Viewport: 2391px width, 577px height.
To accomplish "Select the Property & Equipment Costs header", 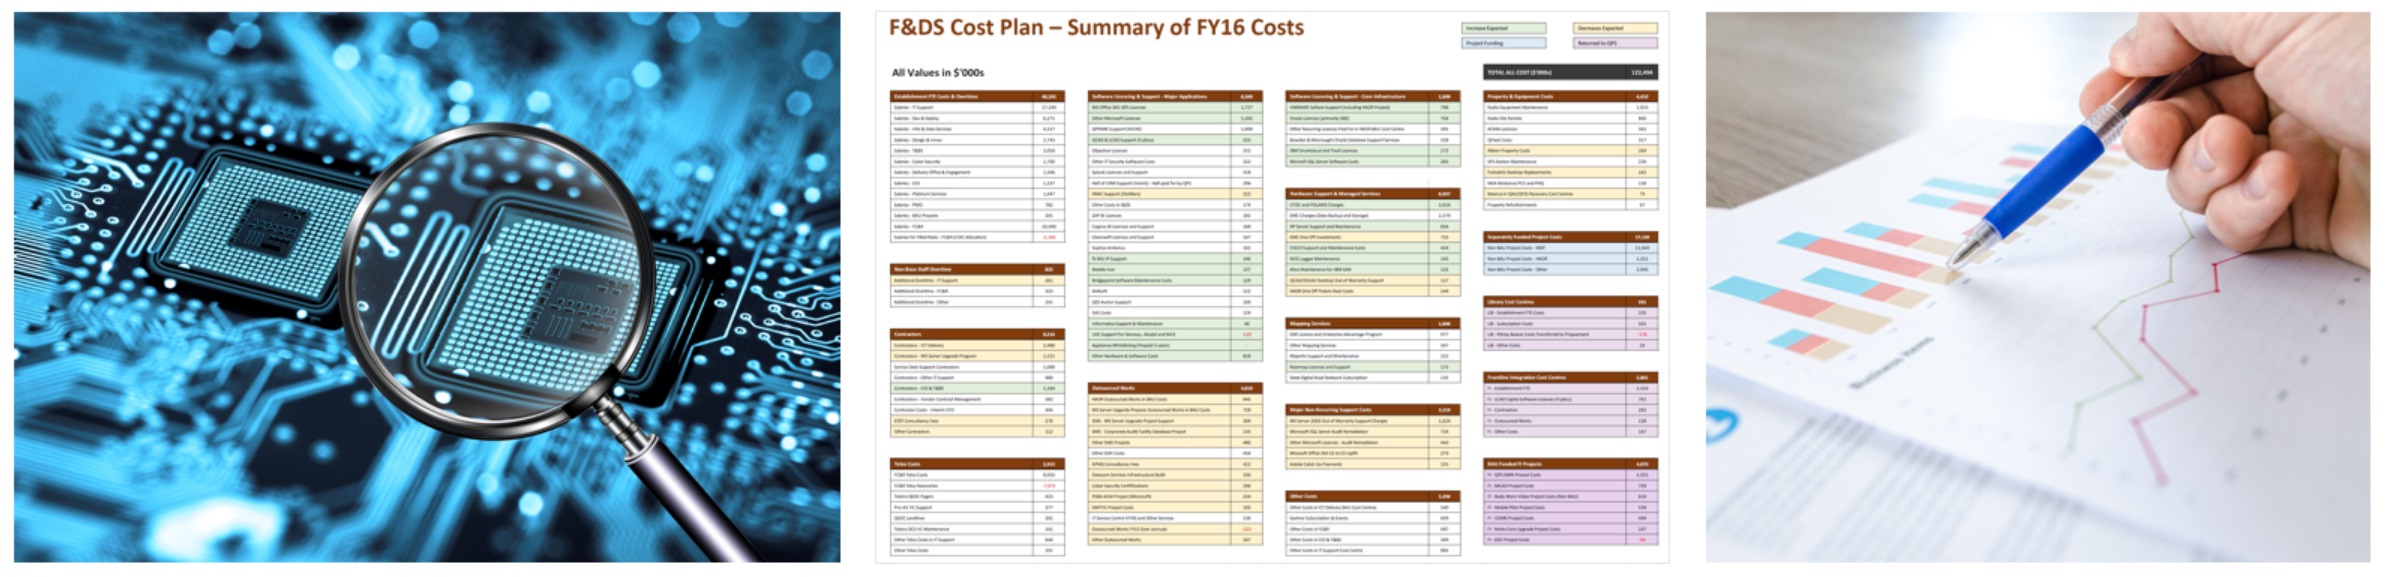I will (1570, 97).
